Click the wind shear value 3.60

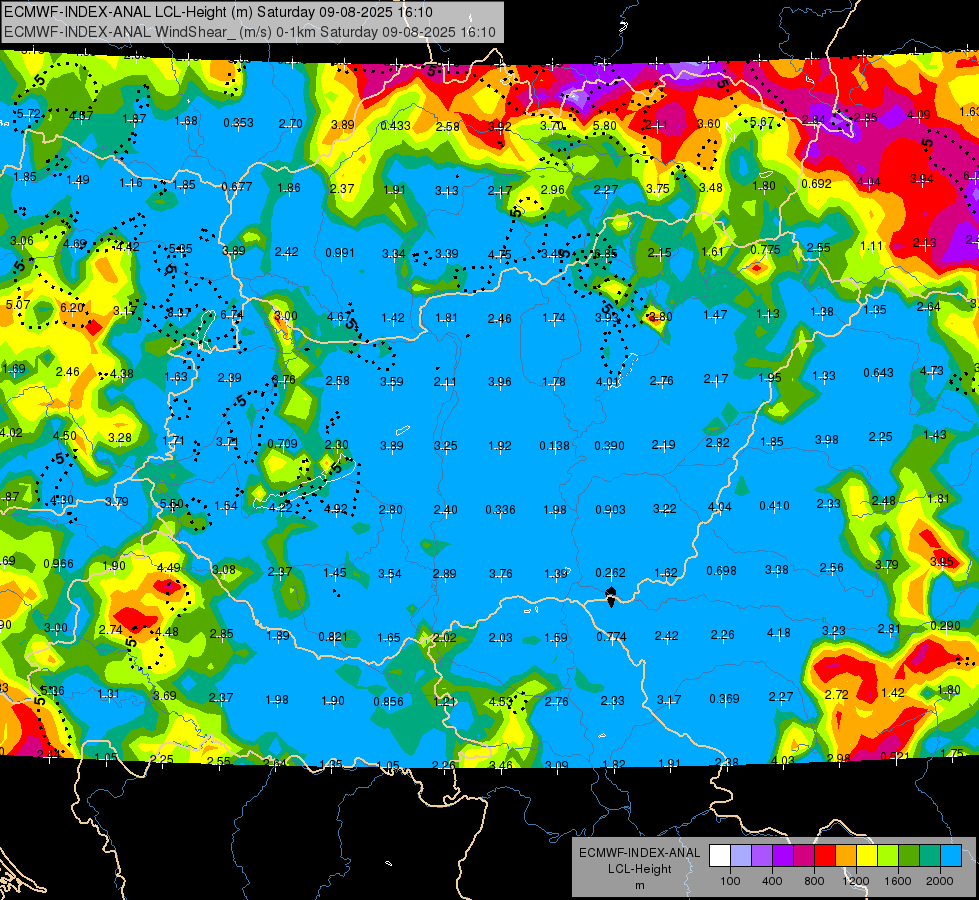coord(709,124)
